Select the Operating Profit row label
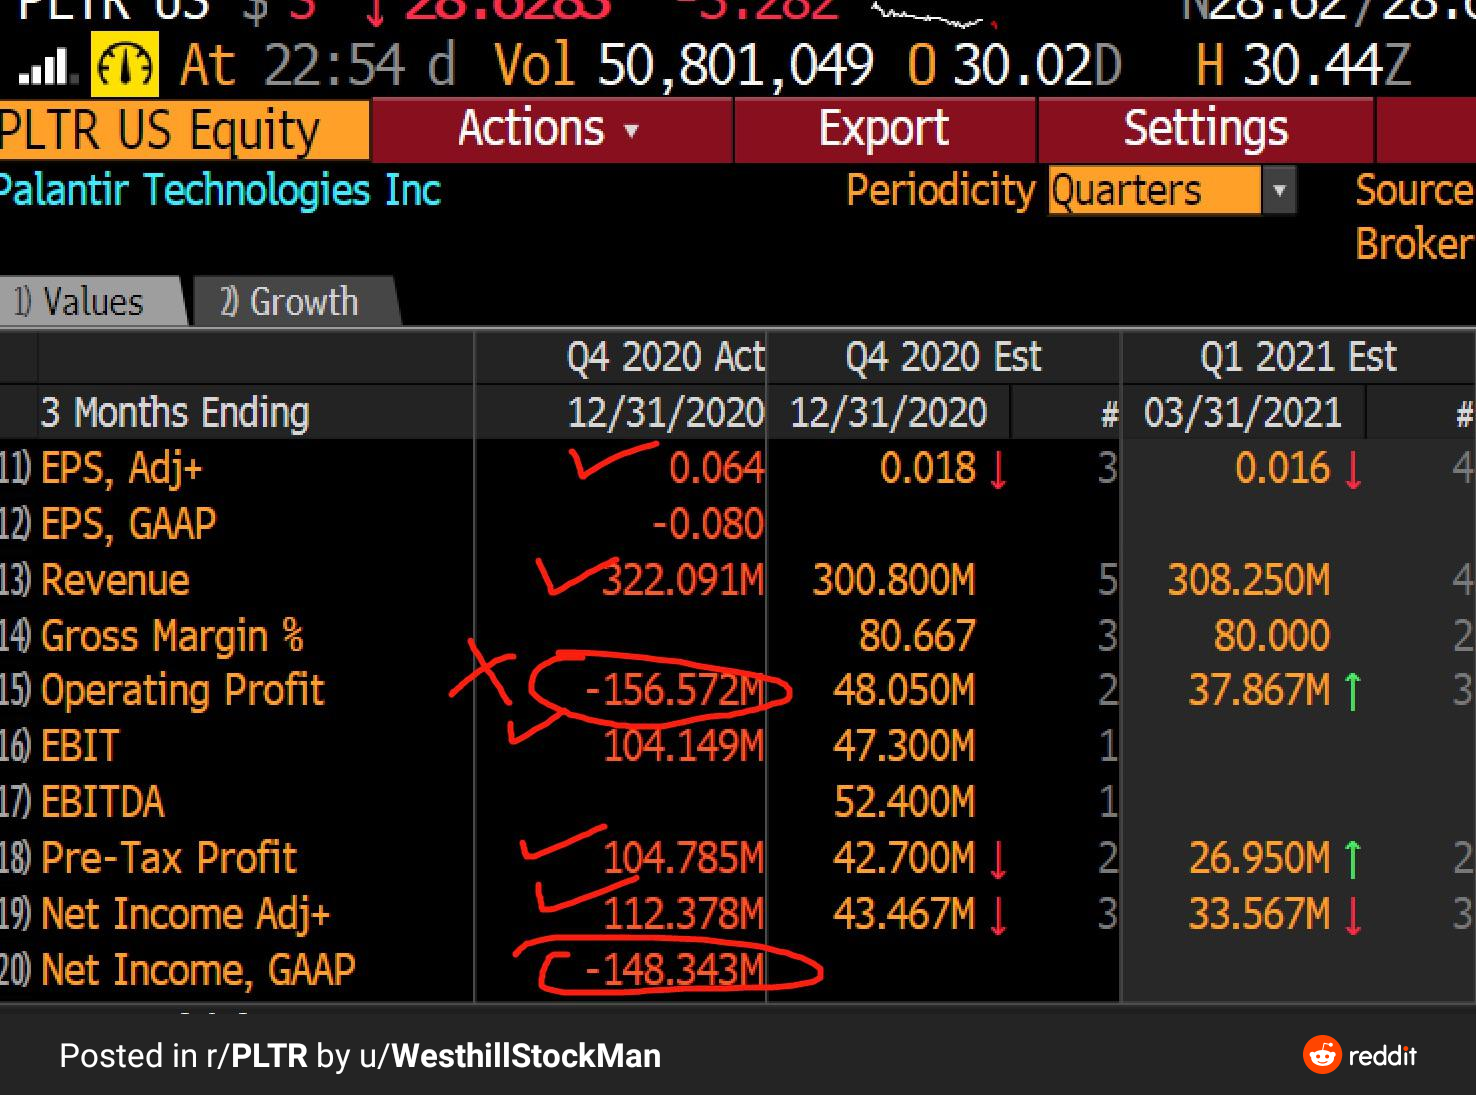 (183, 691)
